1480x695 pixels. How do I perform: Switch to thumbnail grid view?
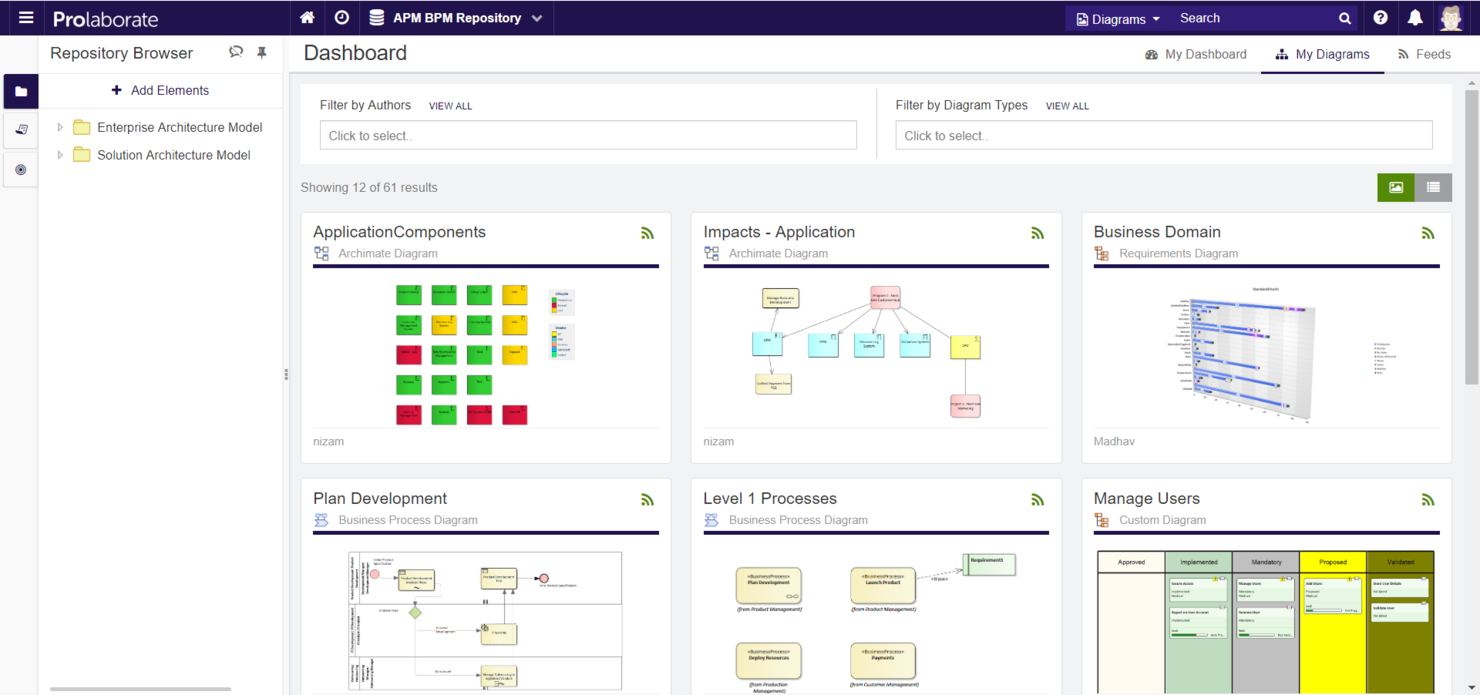tap(1395, 187)
